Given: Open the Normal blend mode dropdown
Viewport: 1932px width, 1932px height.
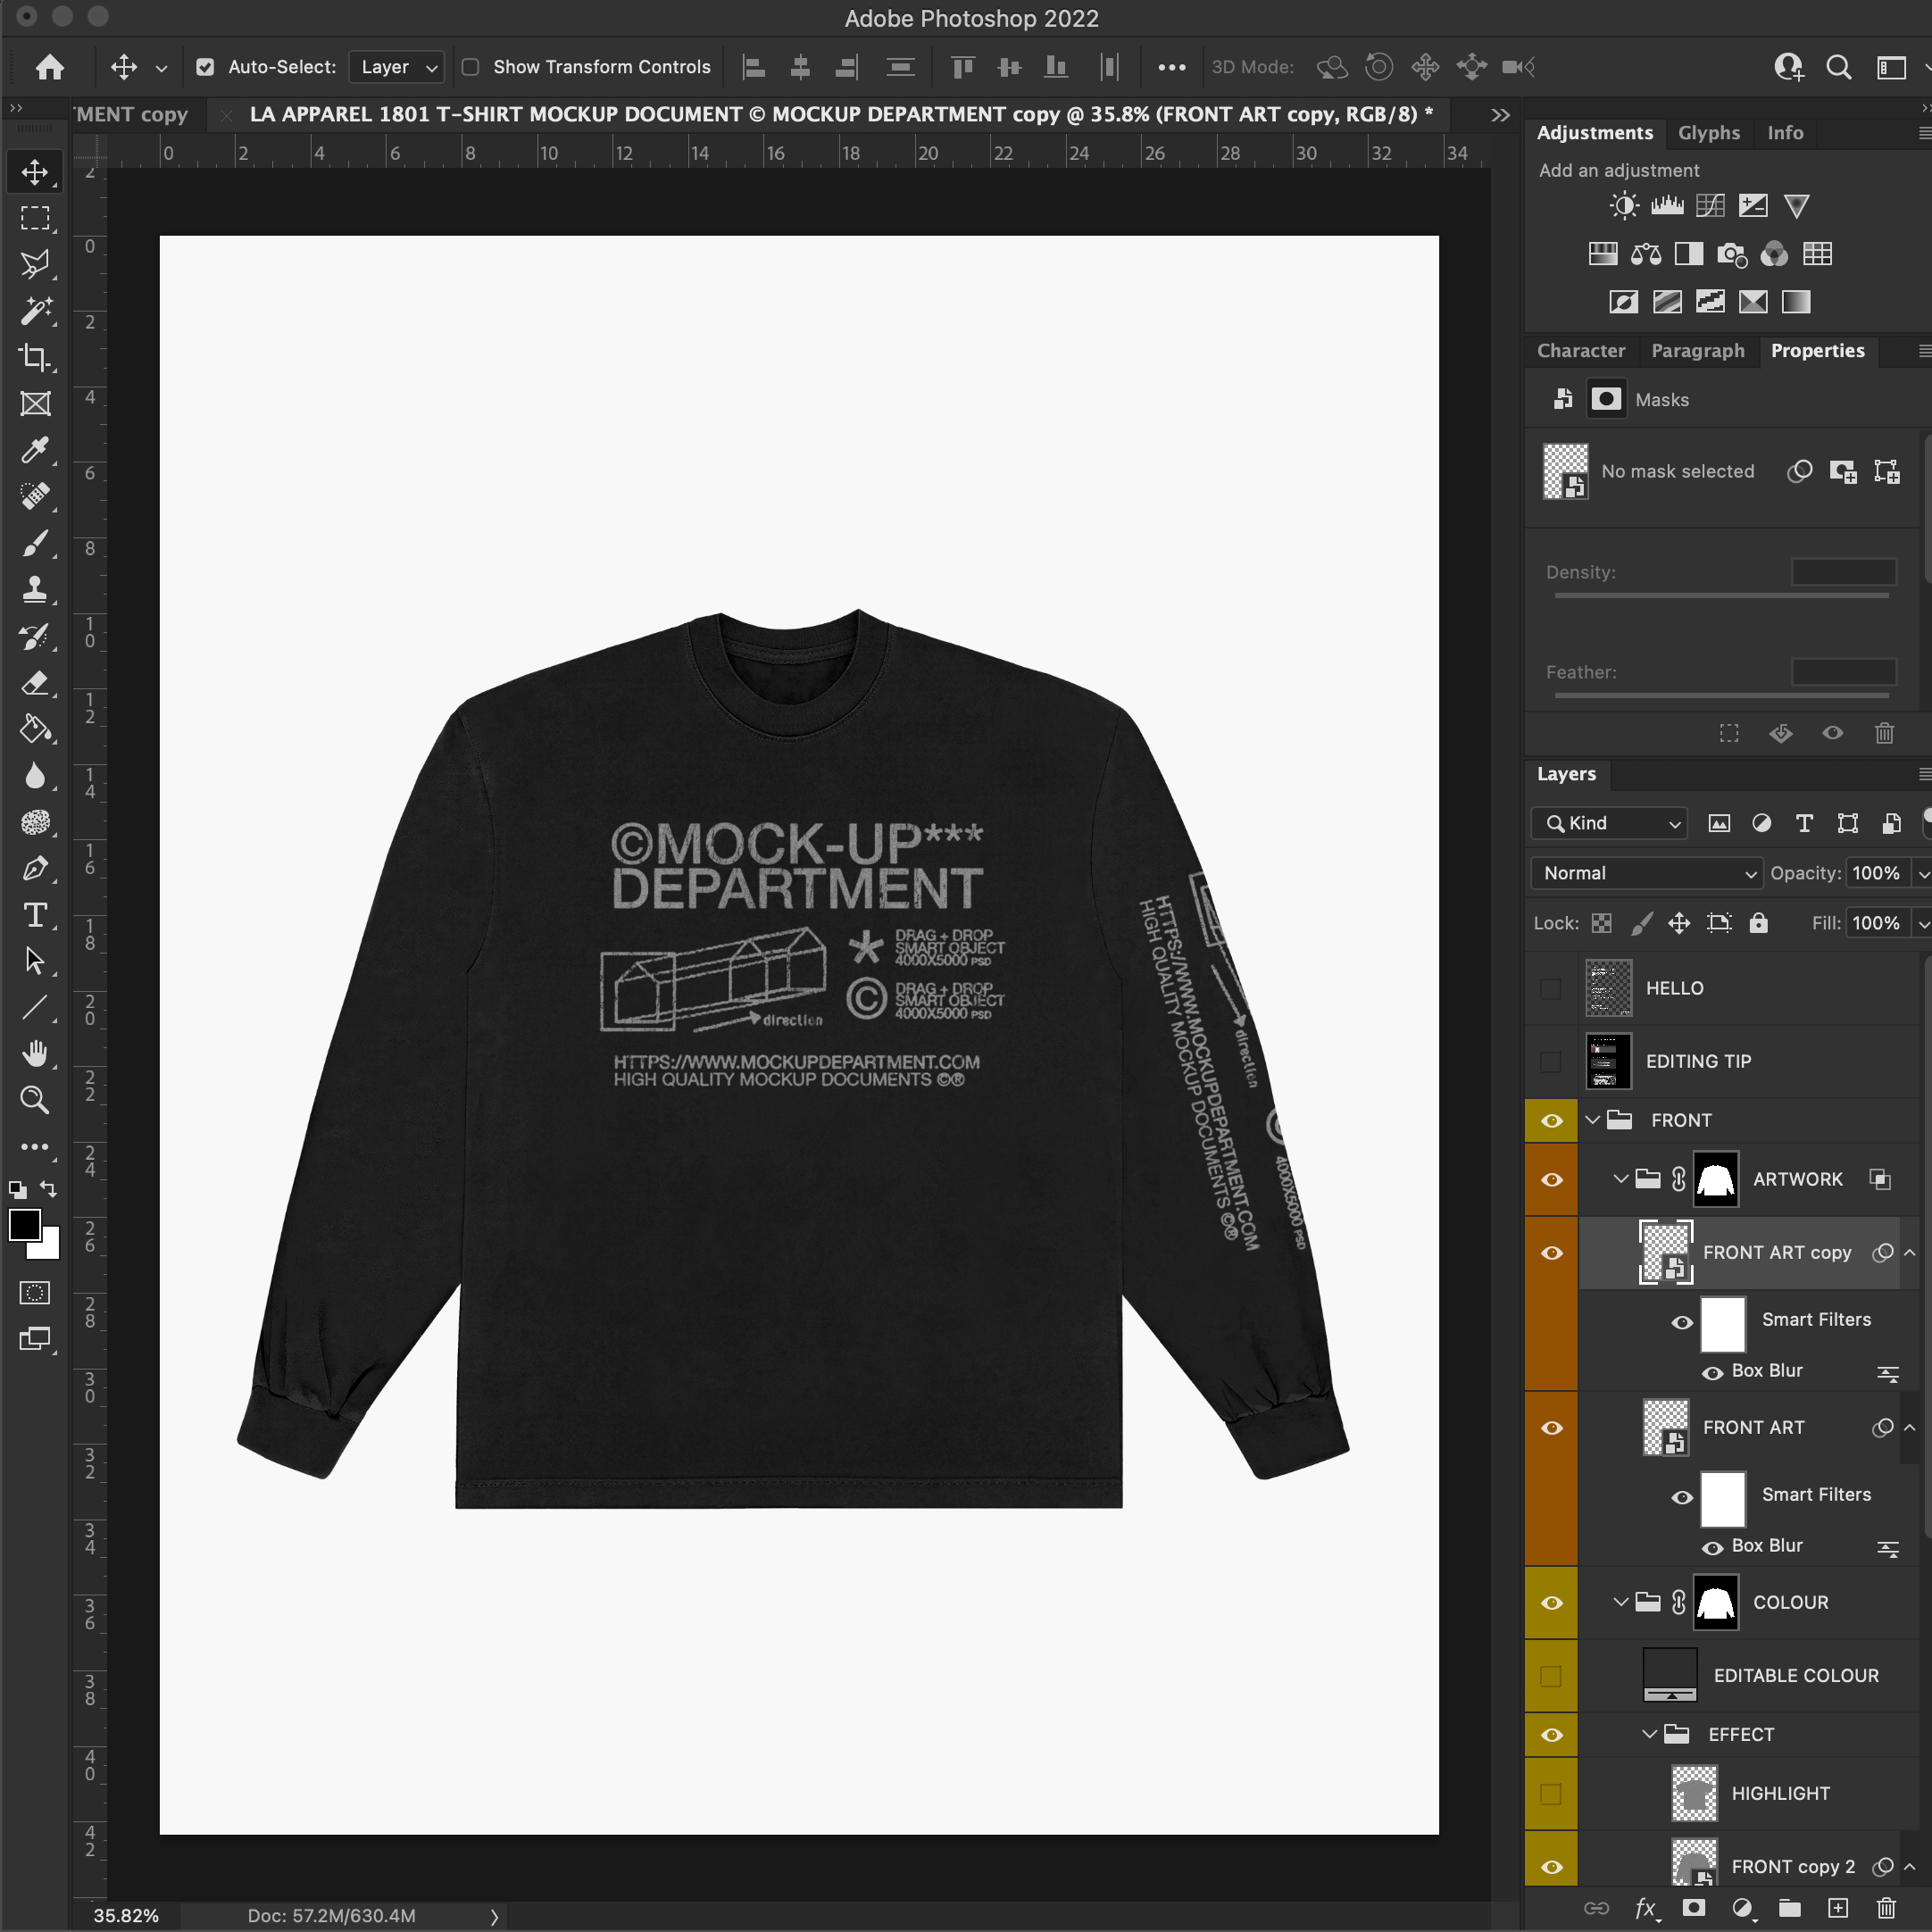Looking at the screenshot, I should point(1645,873).
